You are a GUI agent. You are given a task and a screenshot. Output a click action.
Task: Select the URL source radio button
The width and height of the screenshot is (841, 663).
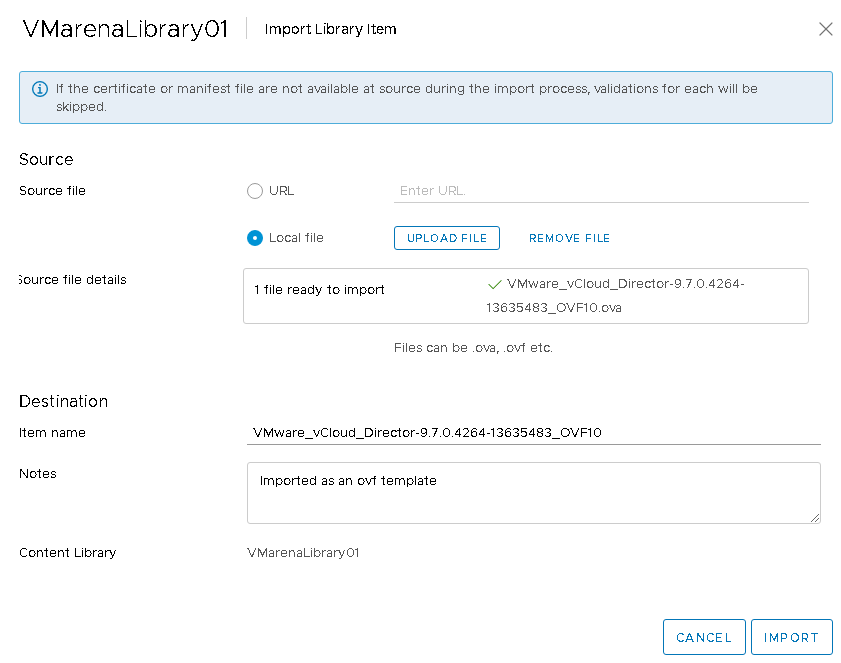pyautogui.click(x=255, y=191)
